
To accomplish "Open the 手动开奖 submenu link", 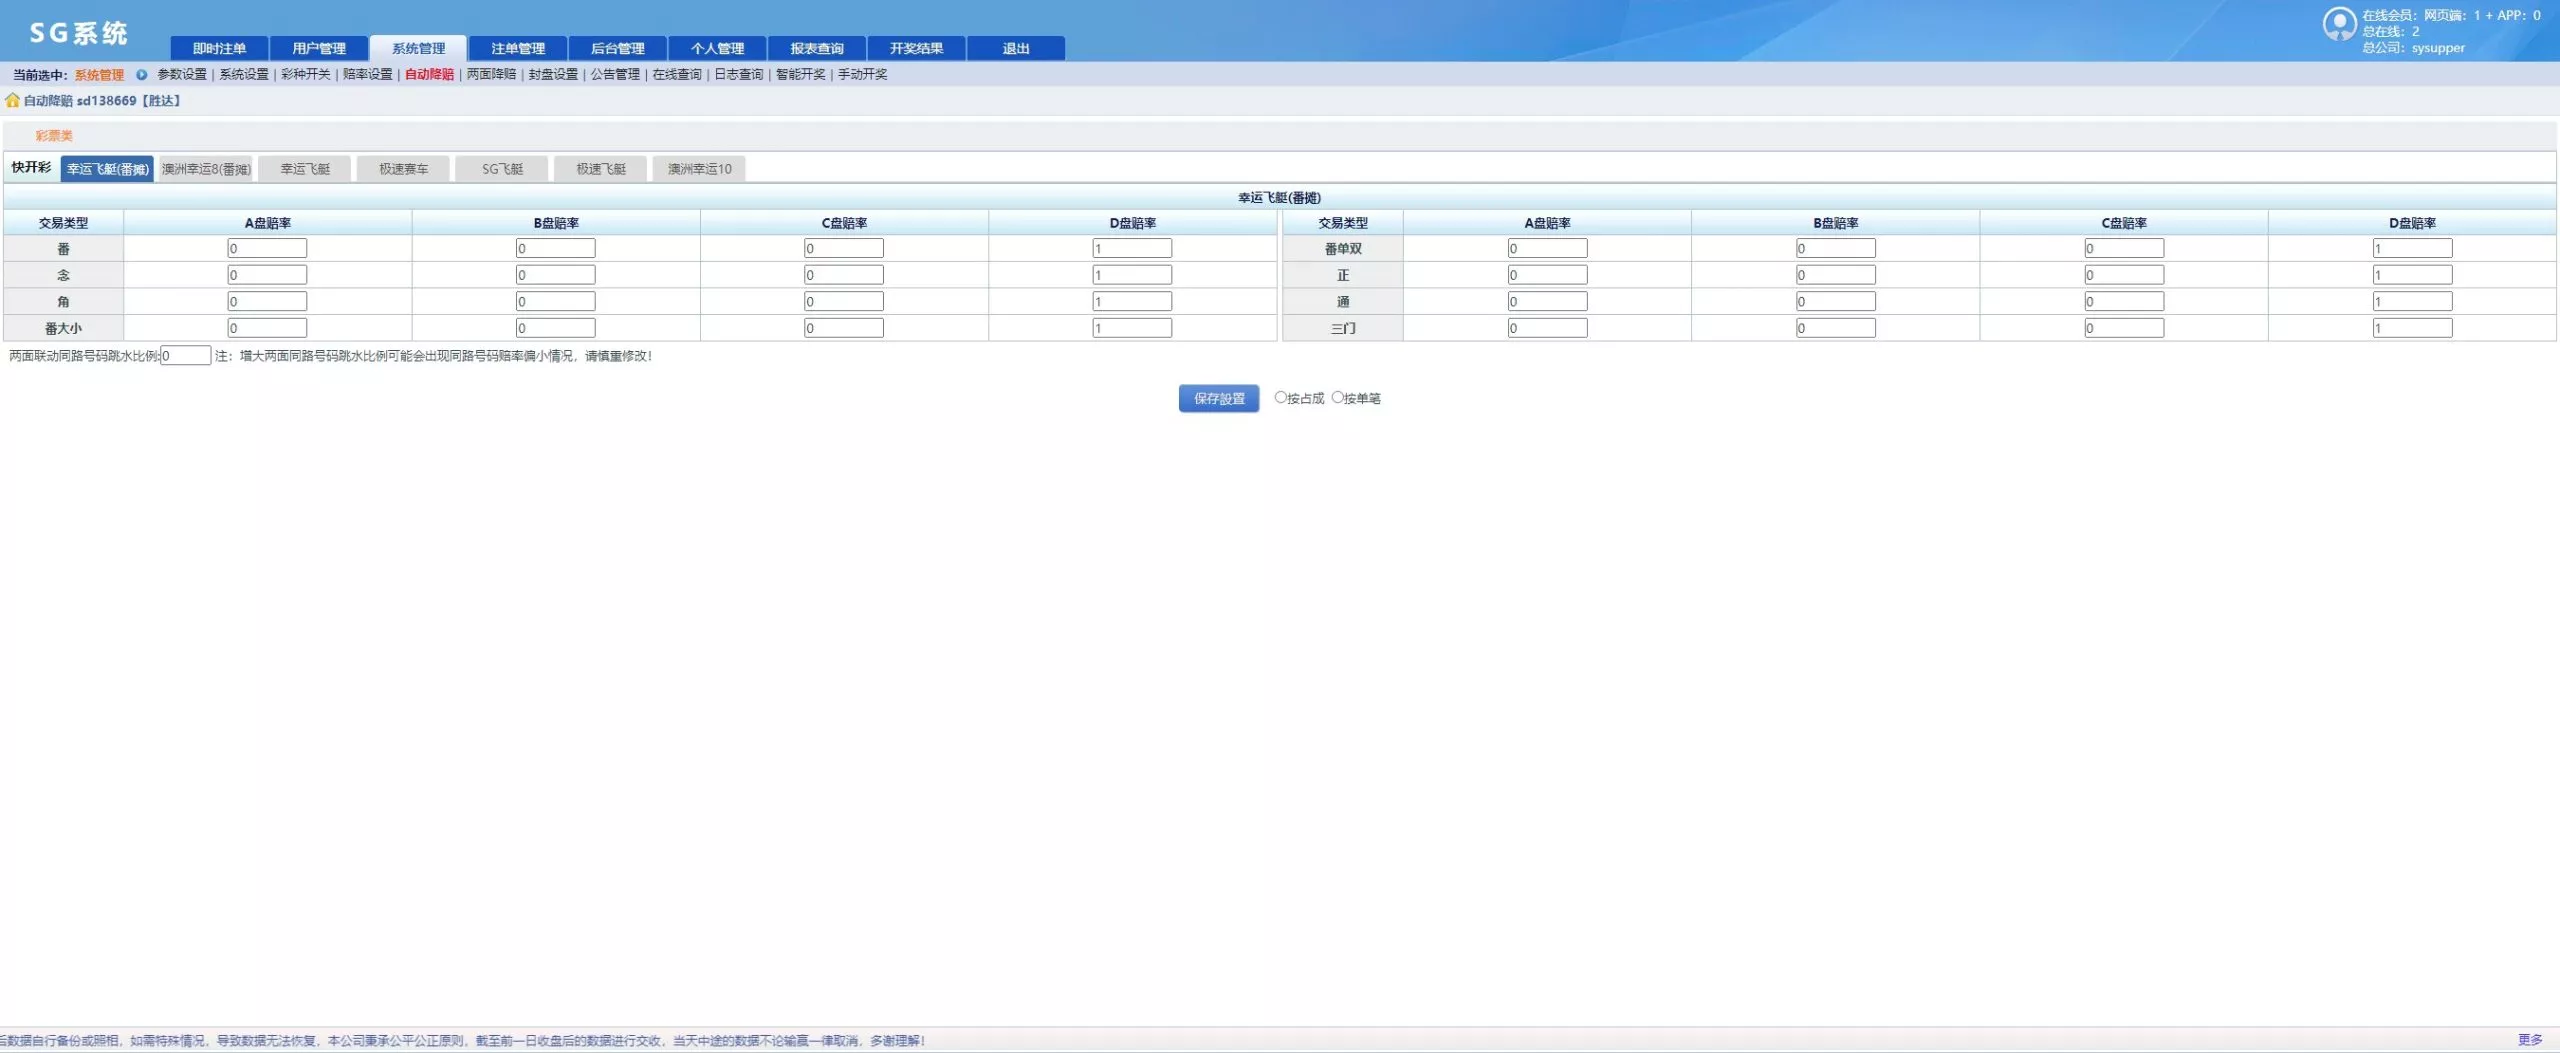I will point(862,74).
